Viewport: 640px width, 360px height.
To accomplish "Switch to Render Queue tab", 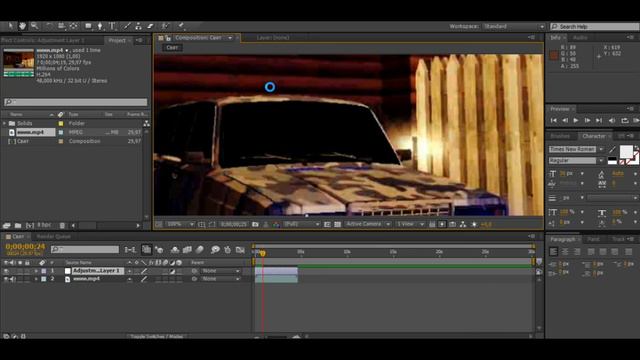I will click(53, 237).
